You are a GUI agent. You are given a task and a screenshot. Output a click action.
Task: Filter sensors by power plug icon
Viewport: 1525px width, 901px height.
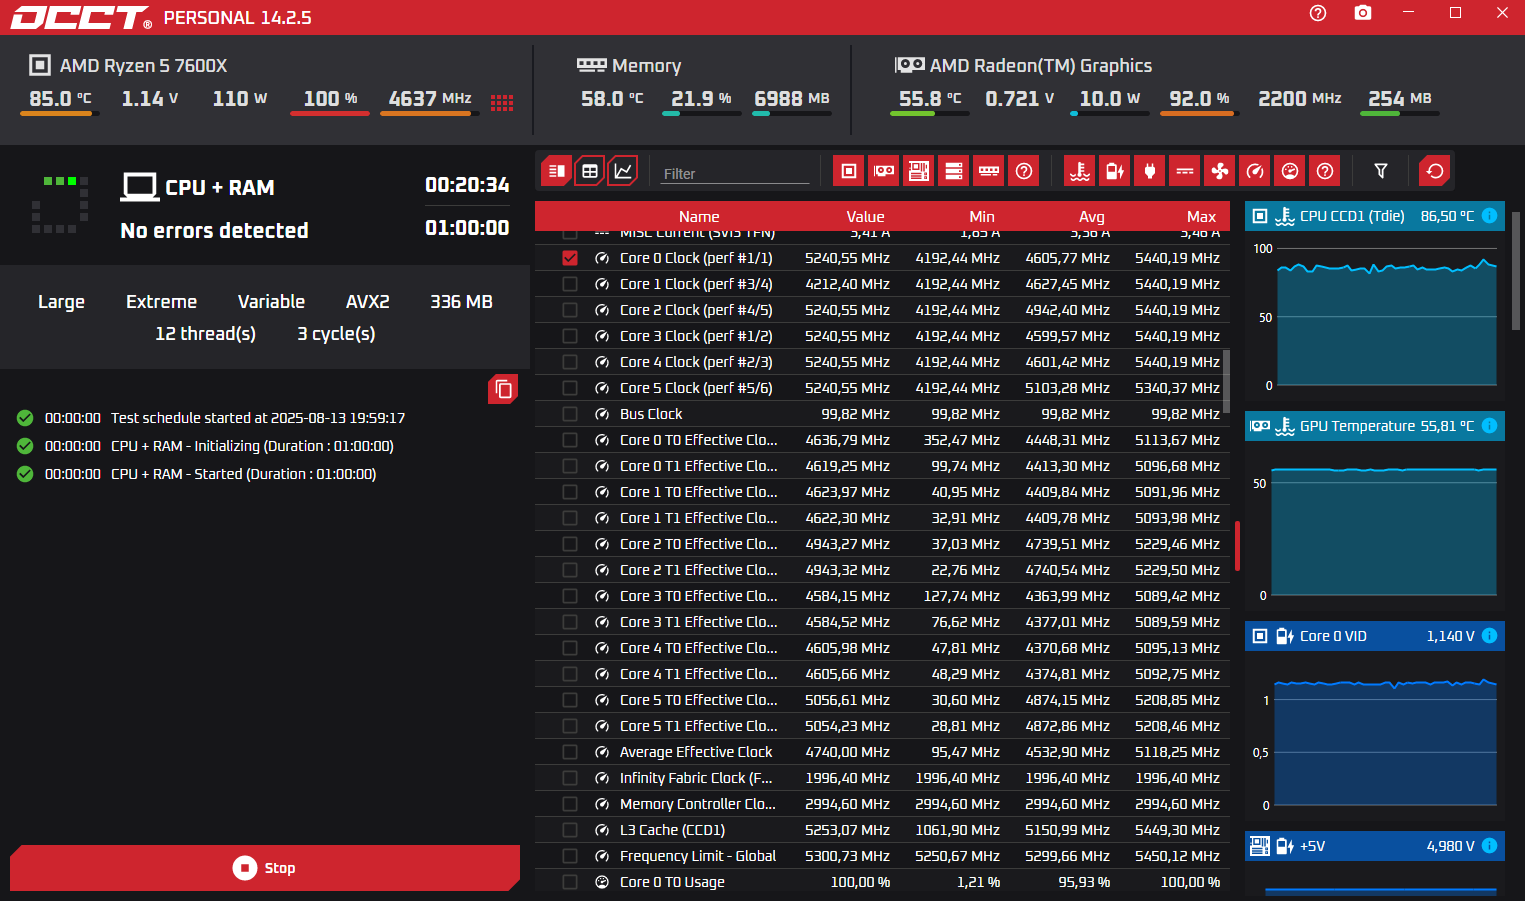pos(1150,171)
